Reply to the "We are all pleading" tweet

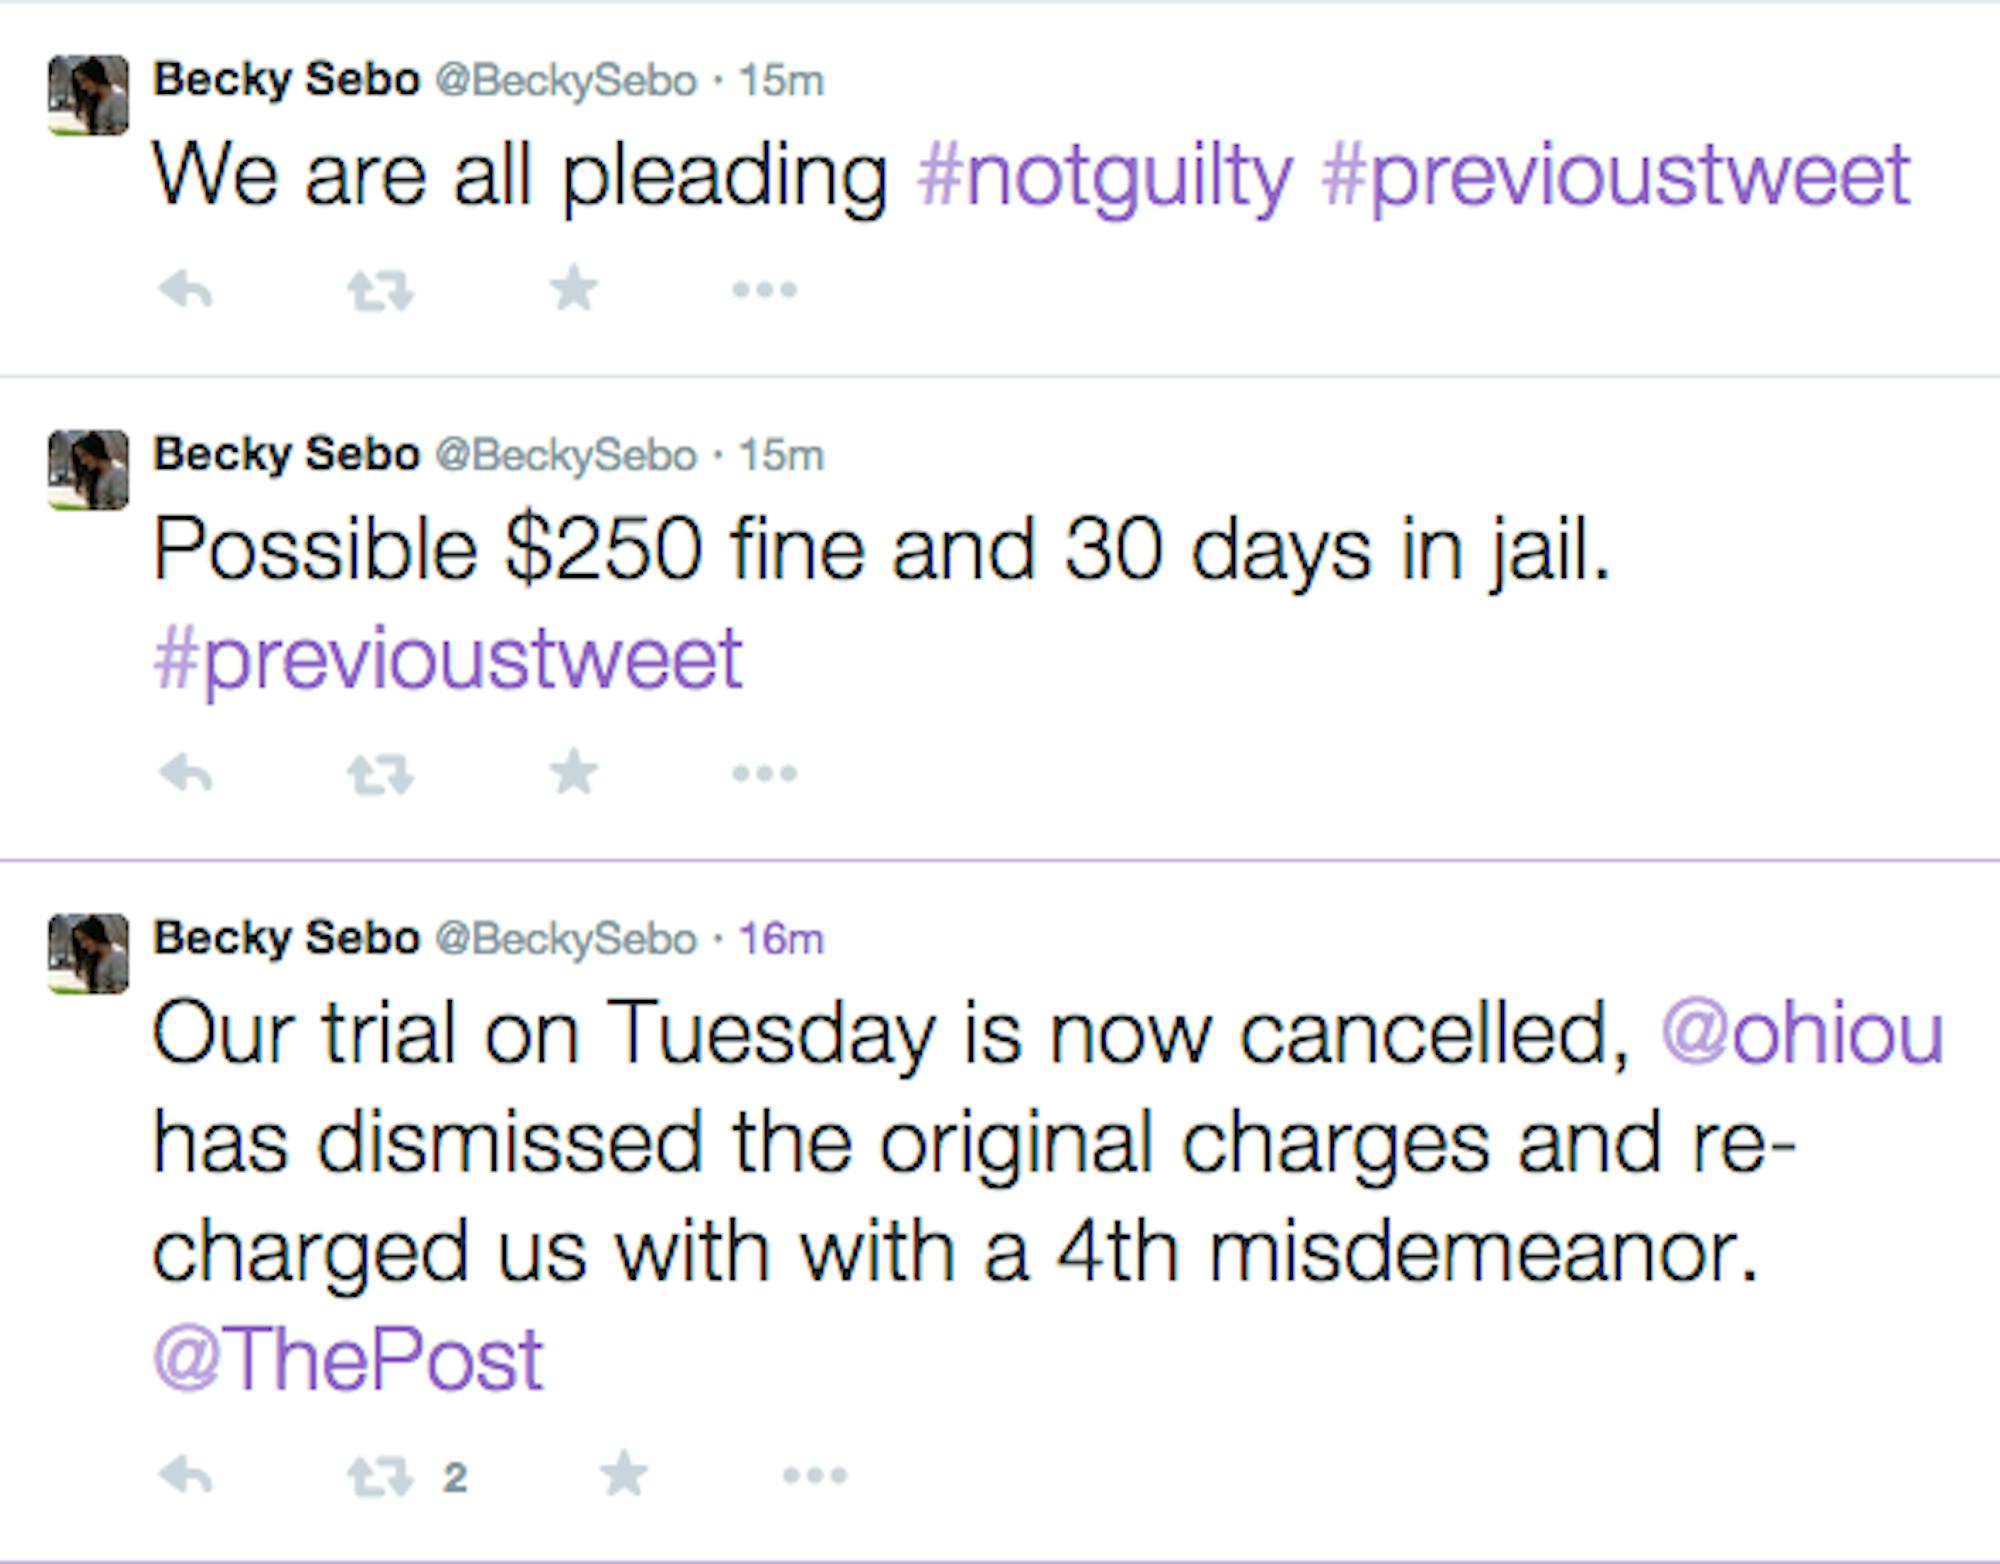point(186,291)
